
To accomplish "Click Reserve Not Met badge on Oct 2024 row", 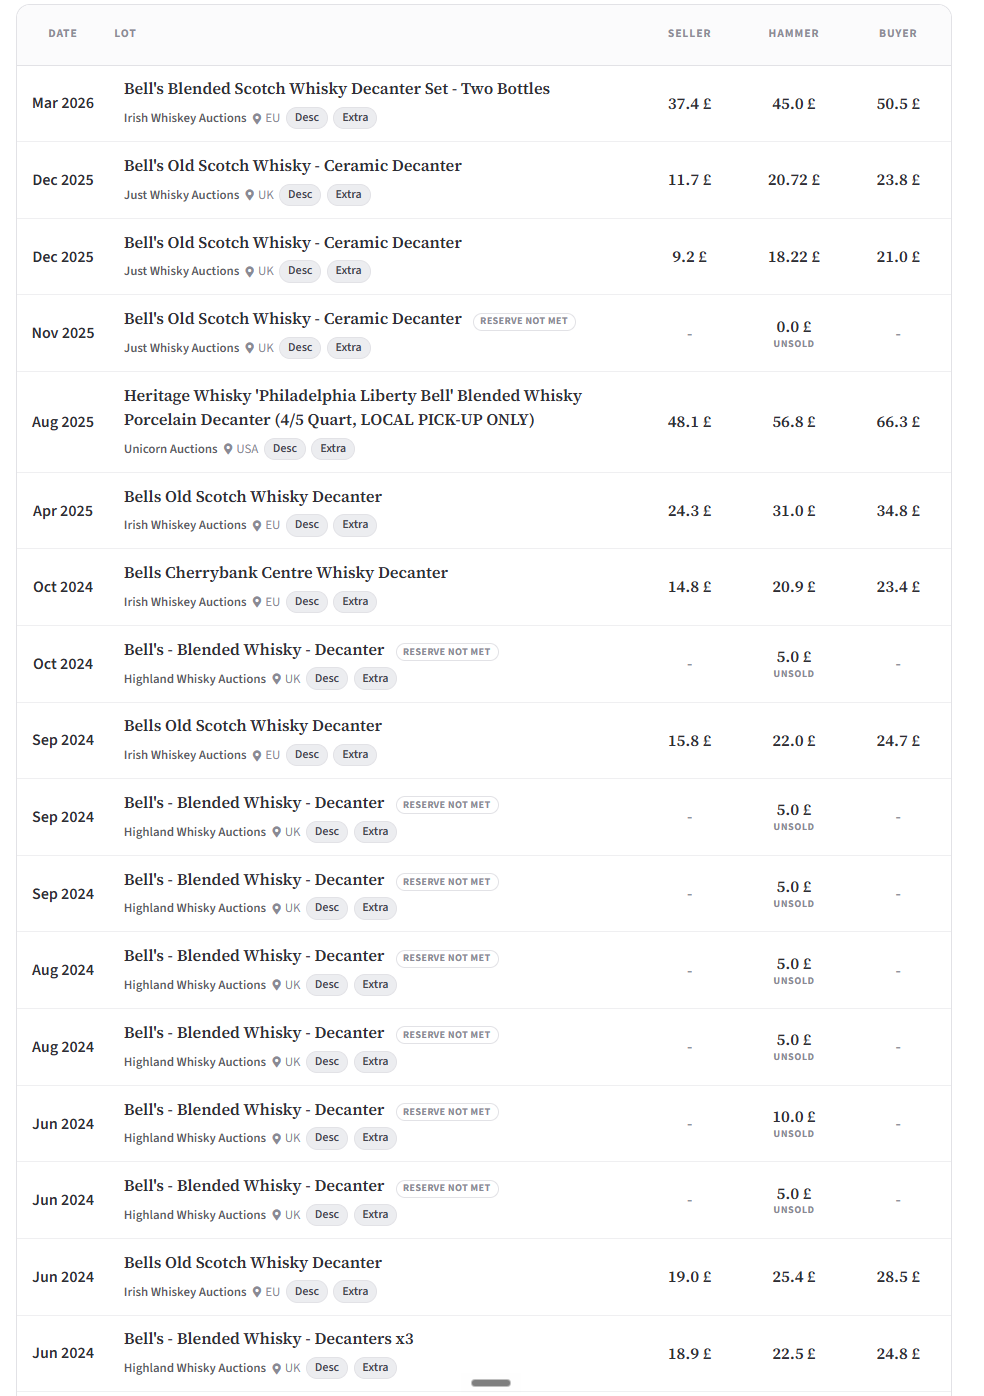I will [447, 652].
